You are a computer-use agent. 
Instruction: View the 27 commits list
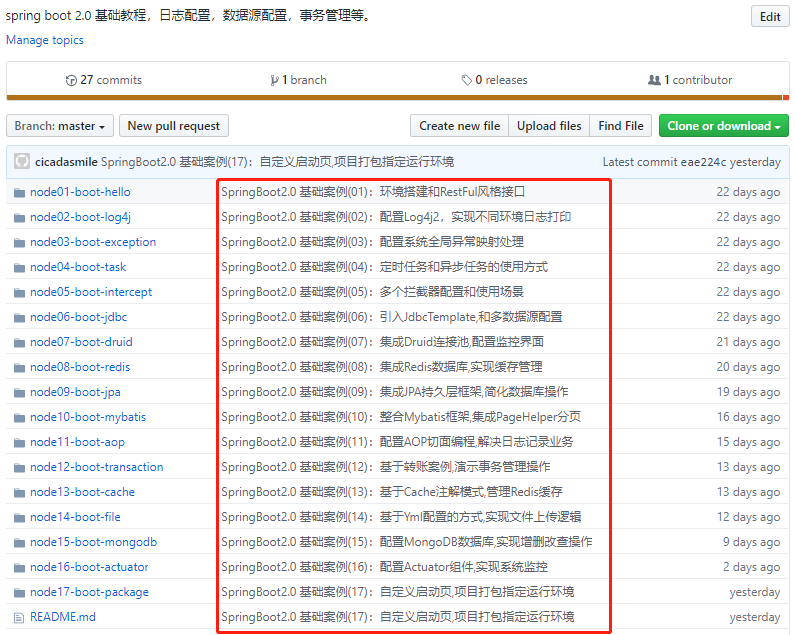point(104,80)
